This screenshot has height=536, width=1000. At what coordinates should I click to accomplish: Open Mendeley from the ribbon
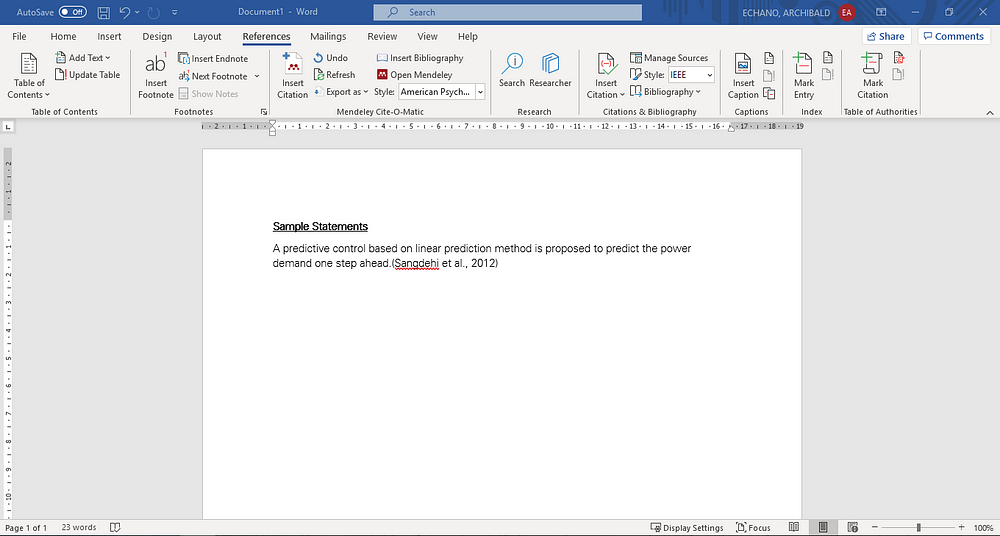(x=414, y=75)
